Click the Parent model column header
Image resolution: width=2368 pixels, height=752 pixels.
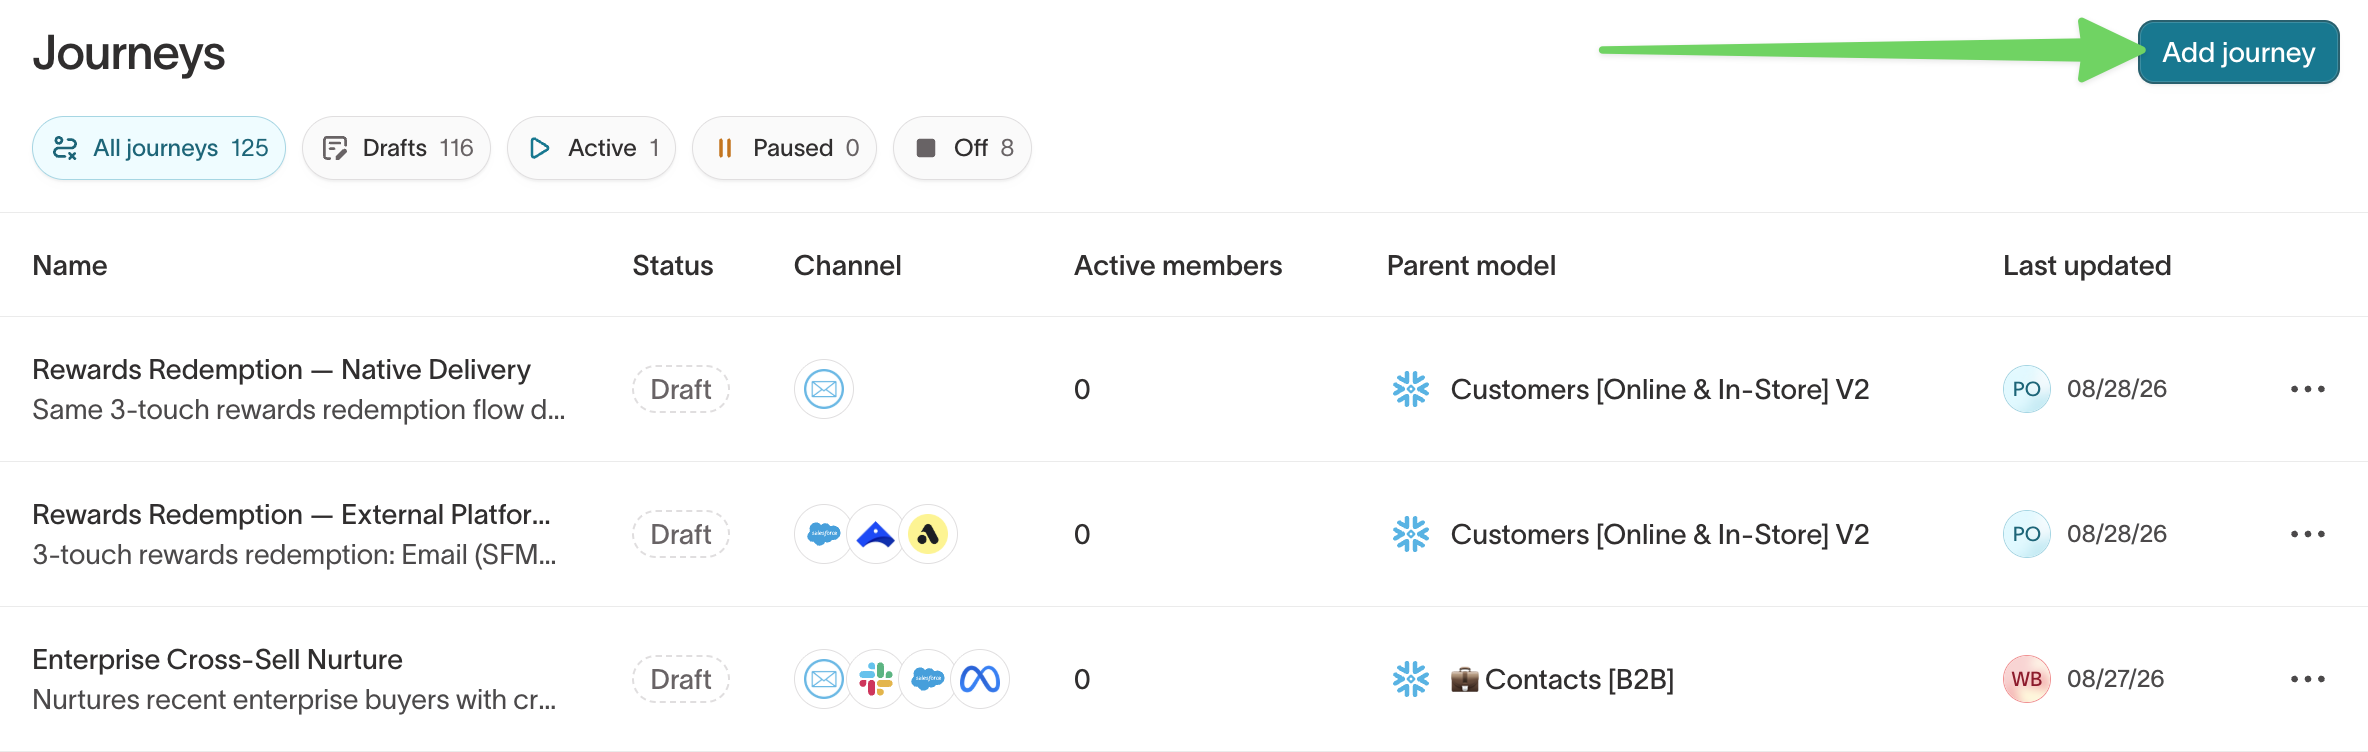pos(1471,266)
